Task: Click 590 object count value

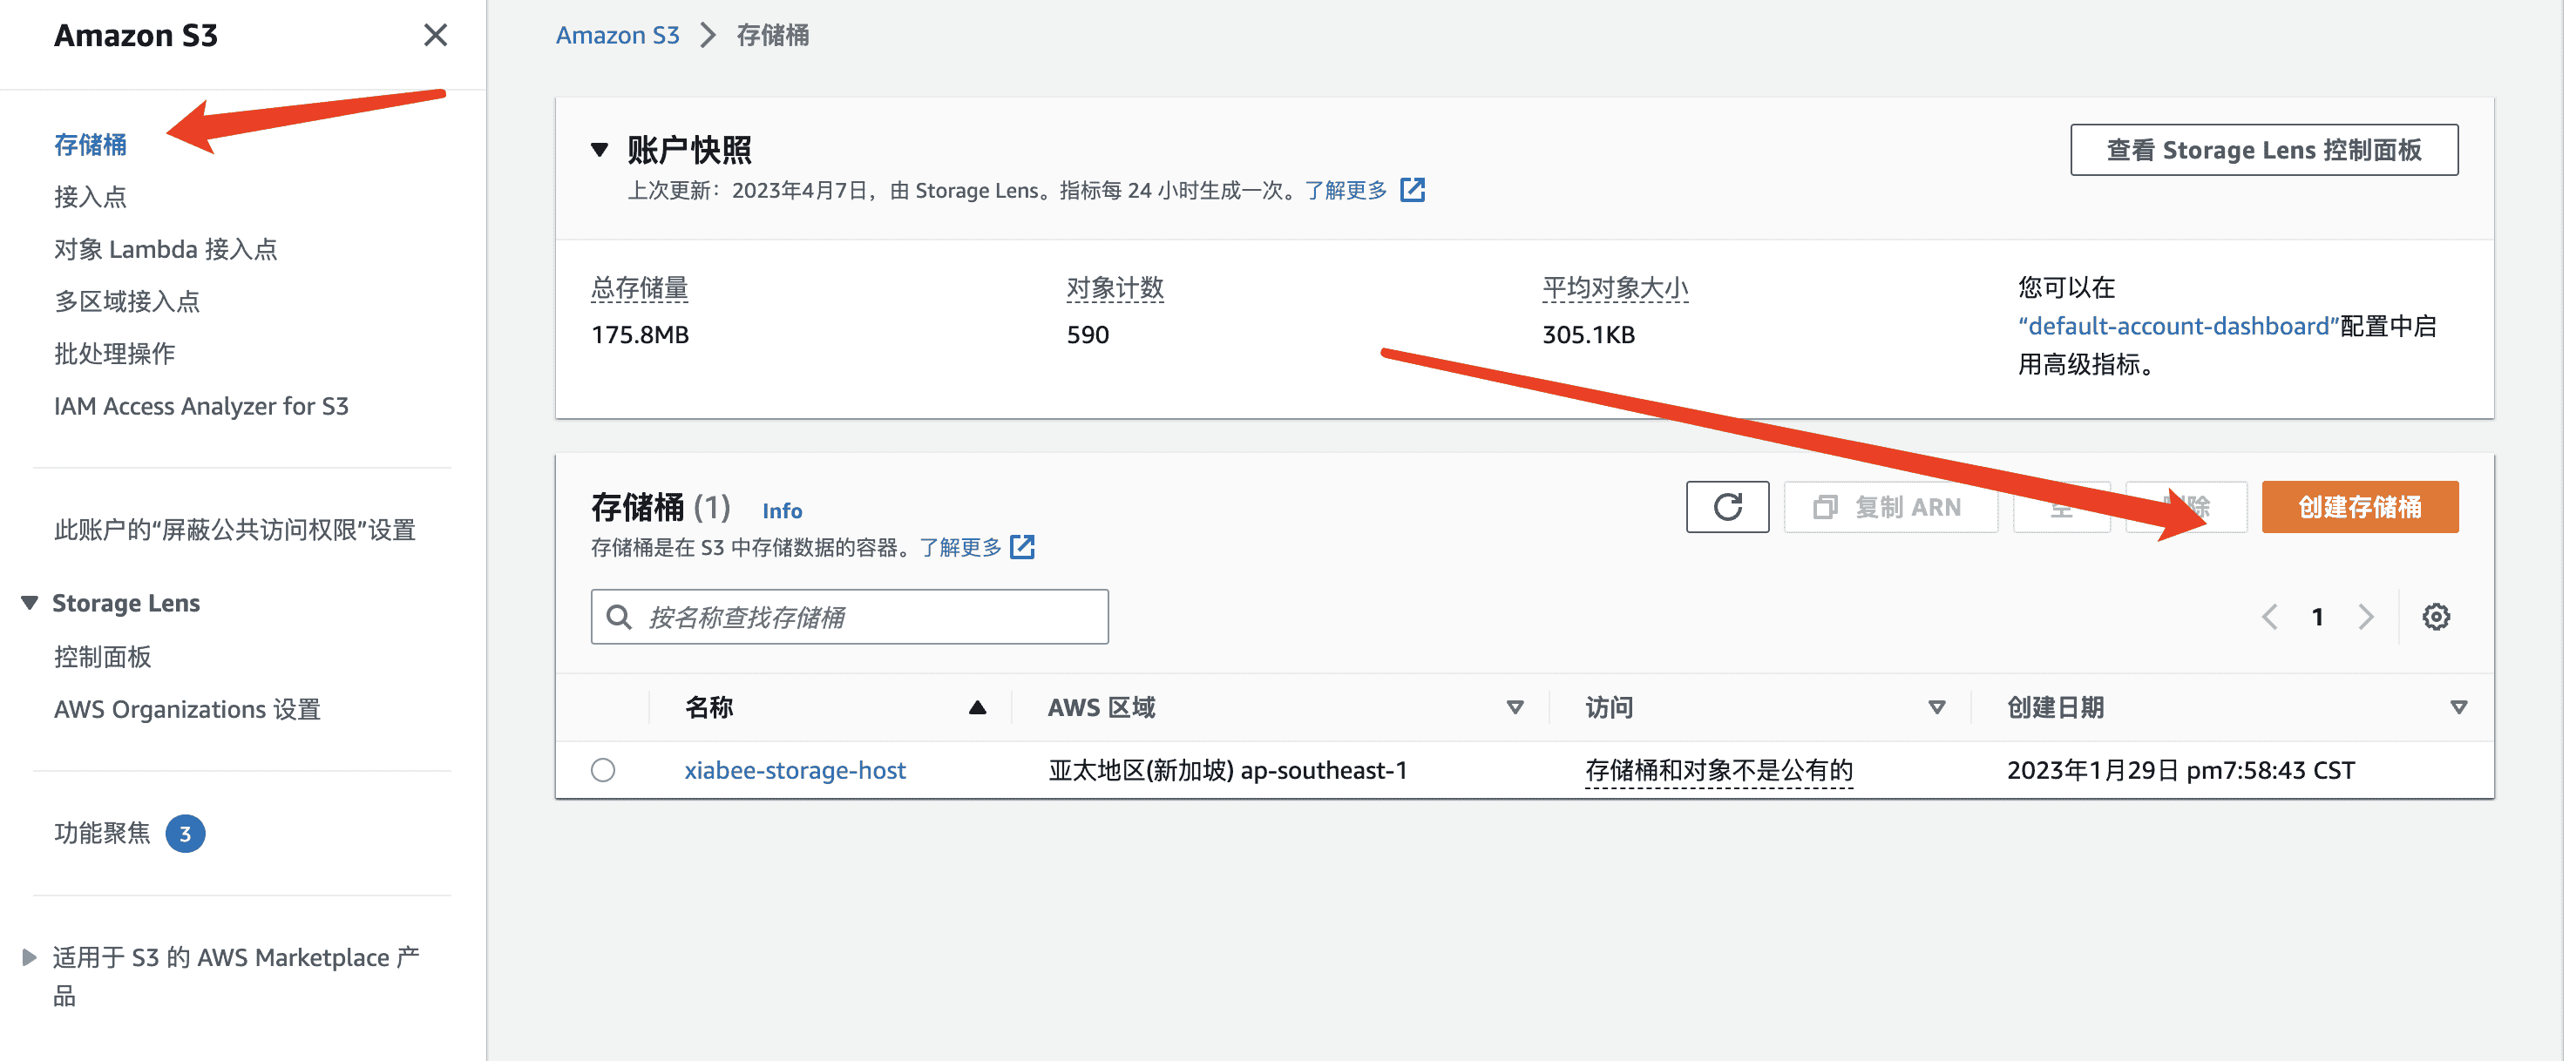Action: [1088, 334]
